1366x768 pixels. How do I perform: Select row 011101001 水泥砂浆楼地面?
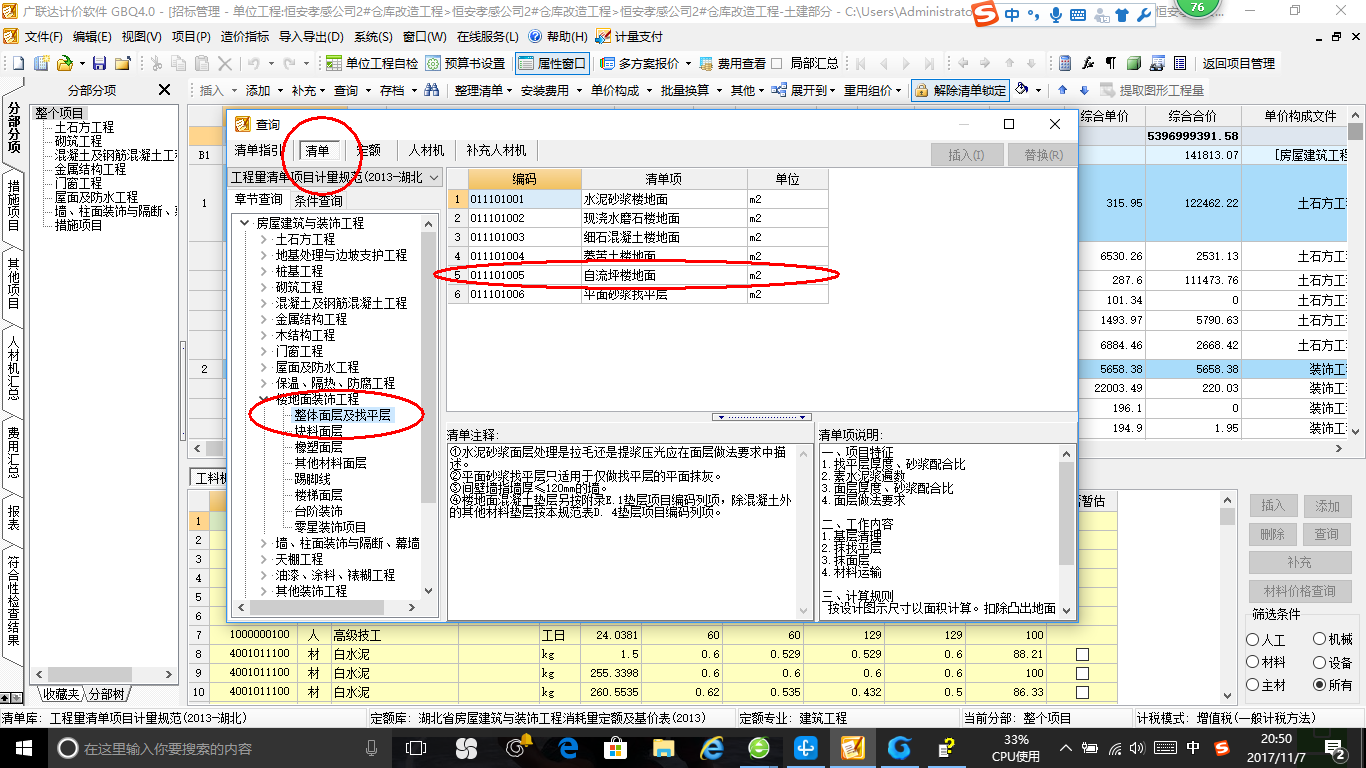pyautogui.click(x=637, y=199)
